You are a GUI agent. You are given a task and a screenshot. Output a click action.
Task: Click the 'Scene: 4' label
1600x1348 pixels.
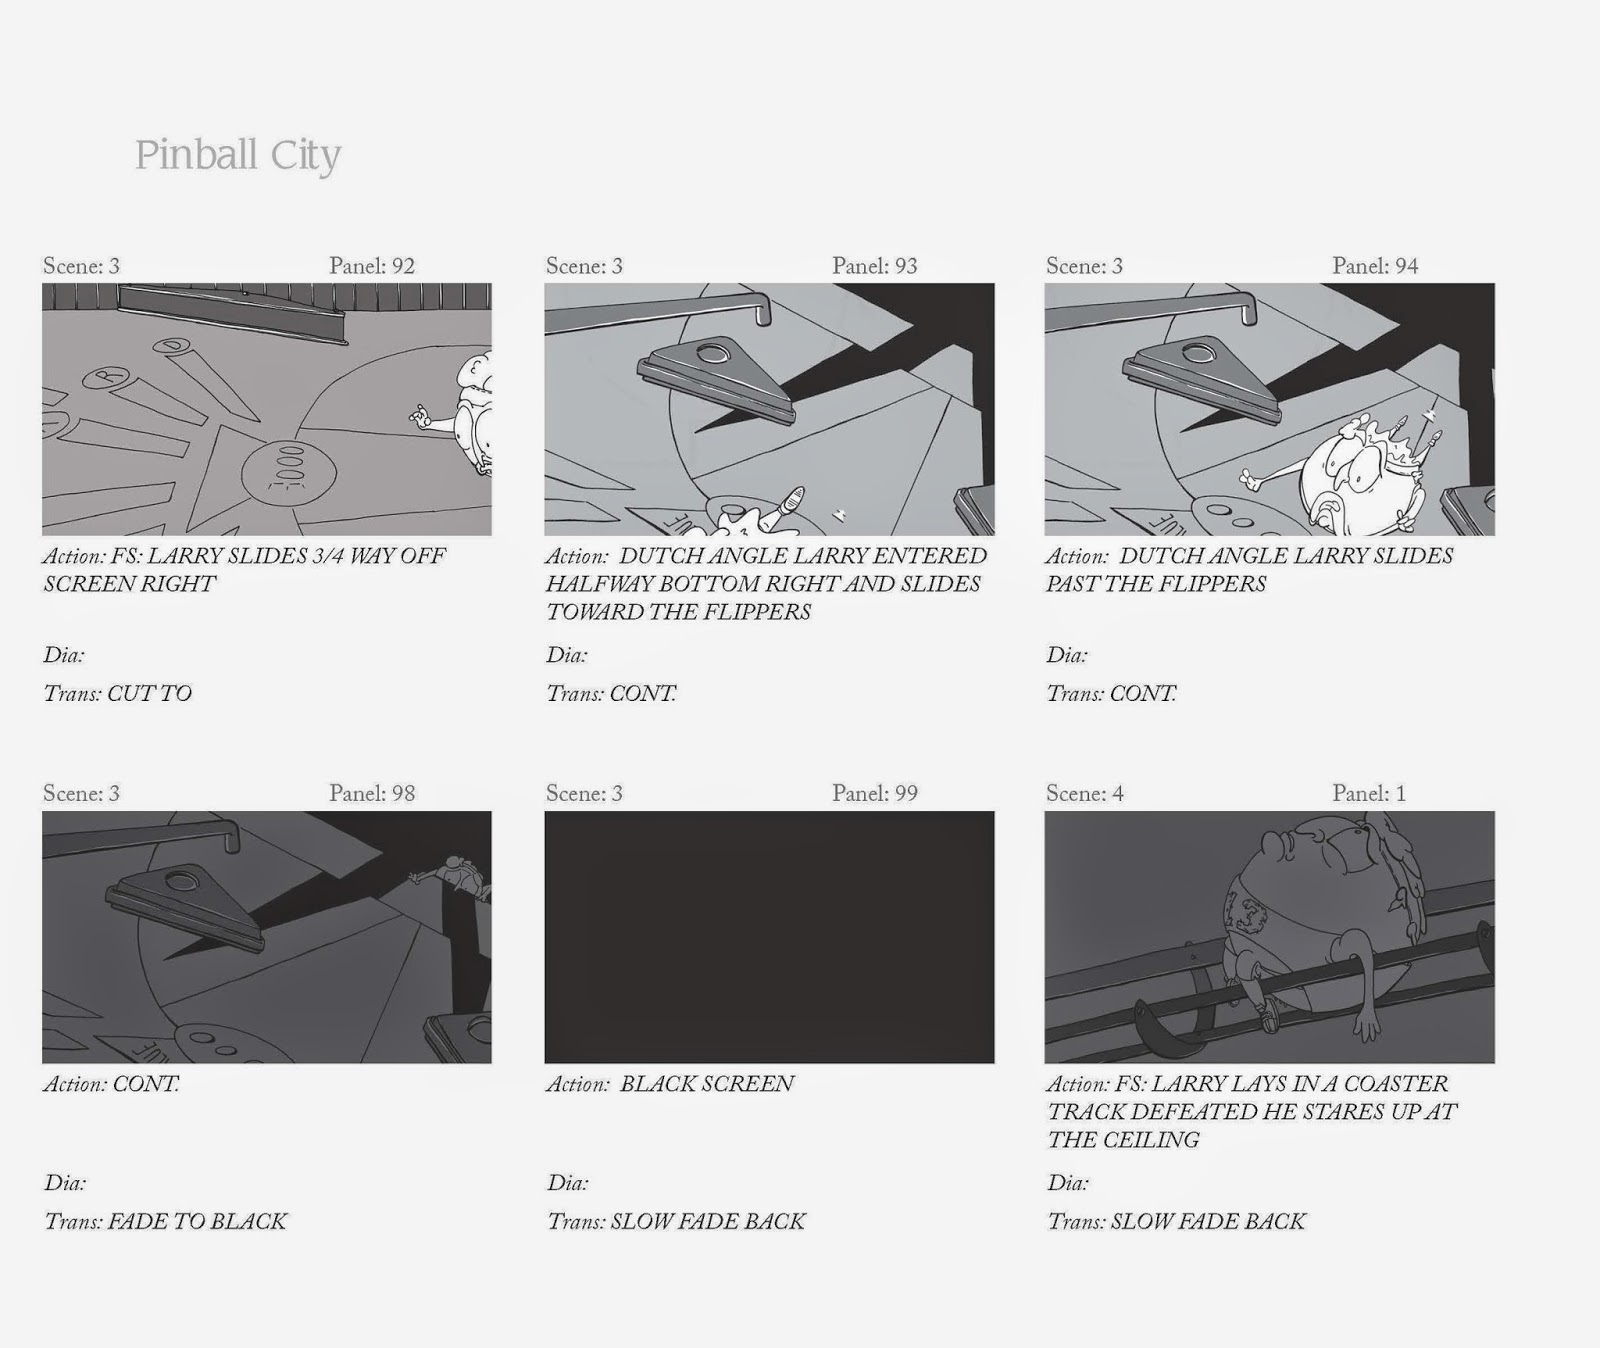tap(1085, 794)
